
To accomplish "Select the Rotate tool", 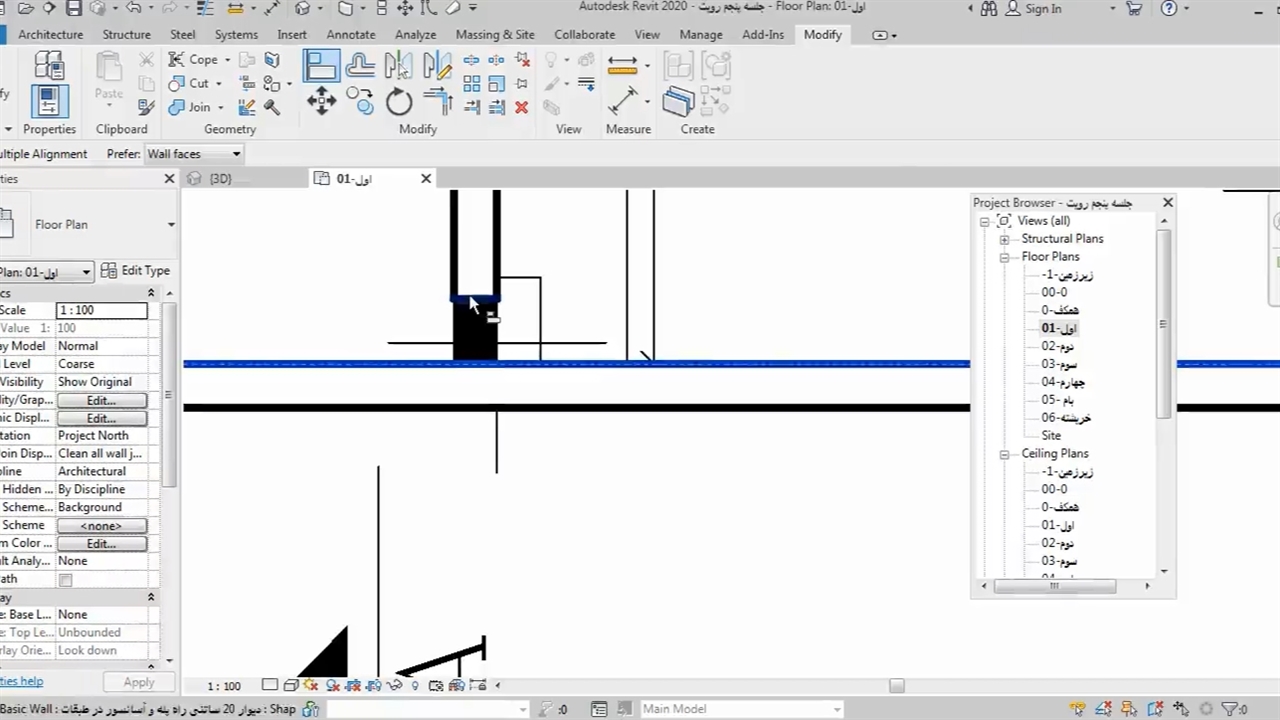I will (399, 102).
